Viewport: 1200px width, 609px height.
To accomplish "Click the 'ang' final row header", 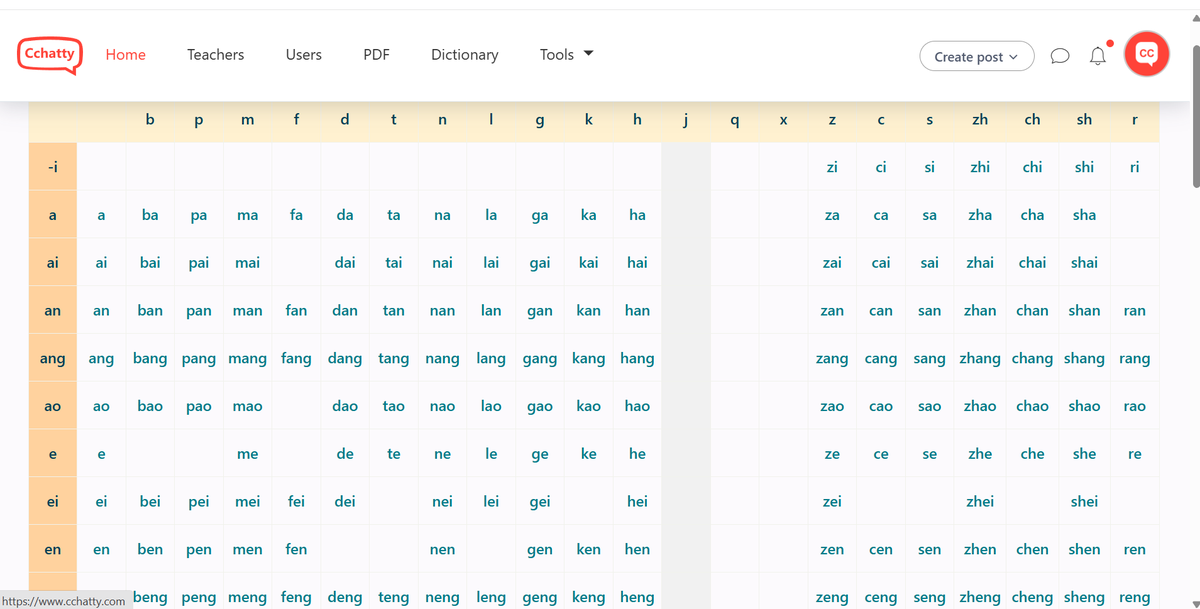I will pyautogui.click(x=53, y=358).
